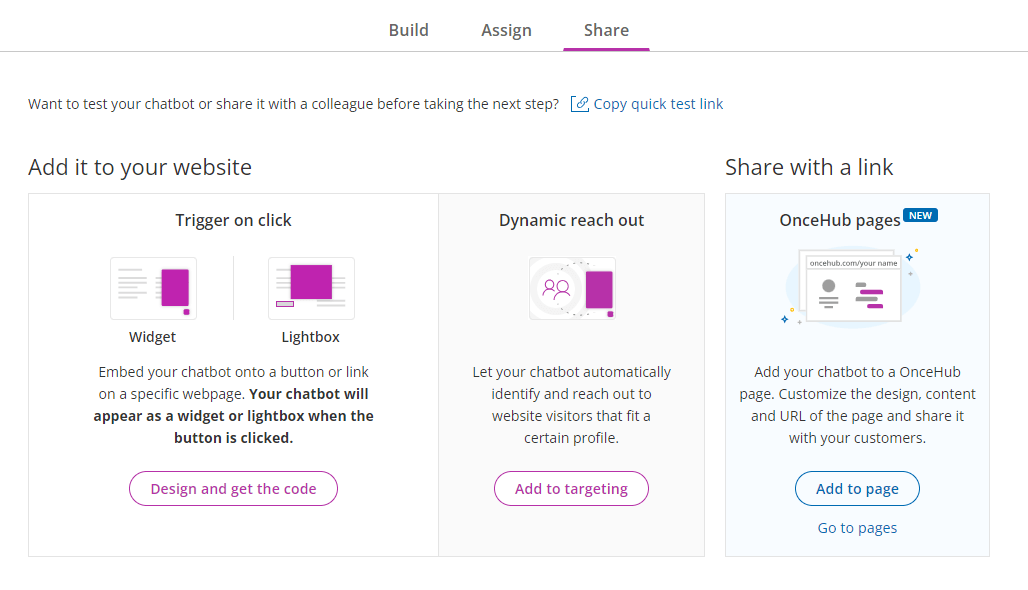Click the OnceHub pages illustration

click(853, 286)
